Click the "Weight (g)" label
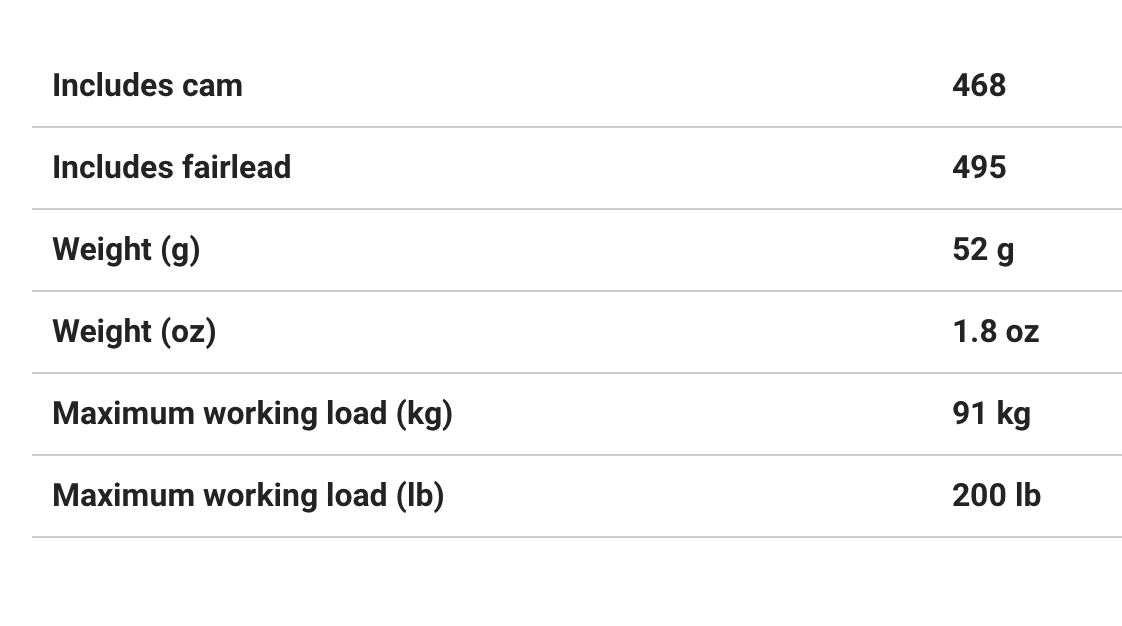Screen dimensions: 1122x626 pos(126,250)
